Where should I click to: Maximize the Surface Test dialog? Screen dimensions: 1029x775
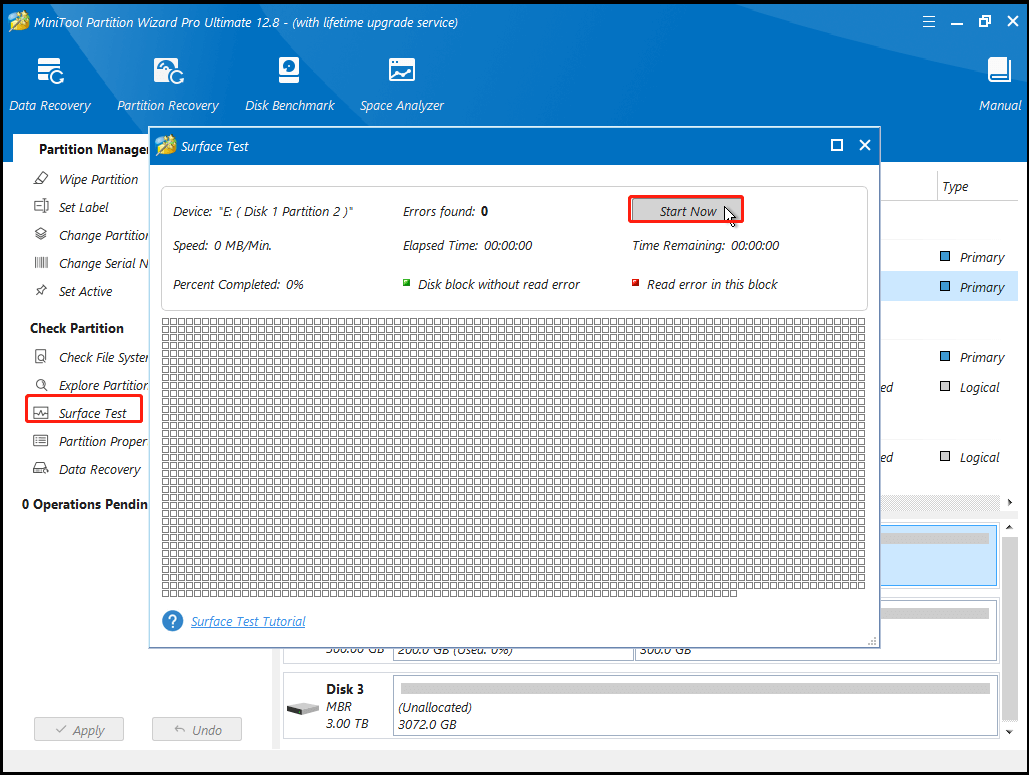(837, 146)
